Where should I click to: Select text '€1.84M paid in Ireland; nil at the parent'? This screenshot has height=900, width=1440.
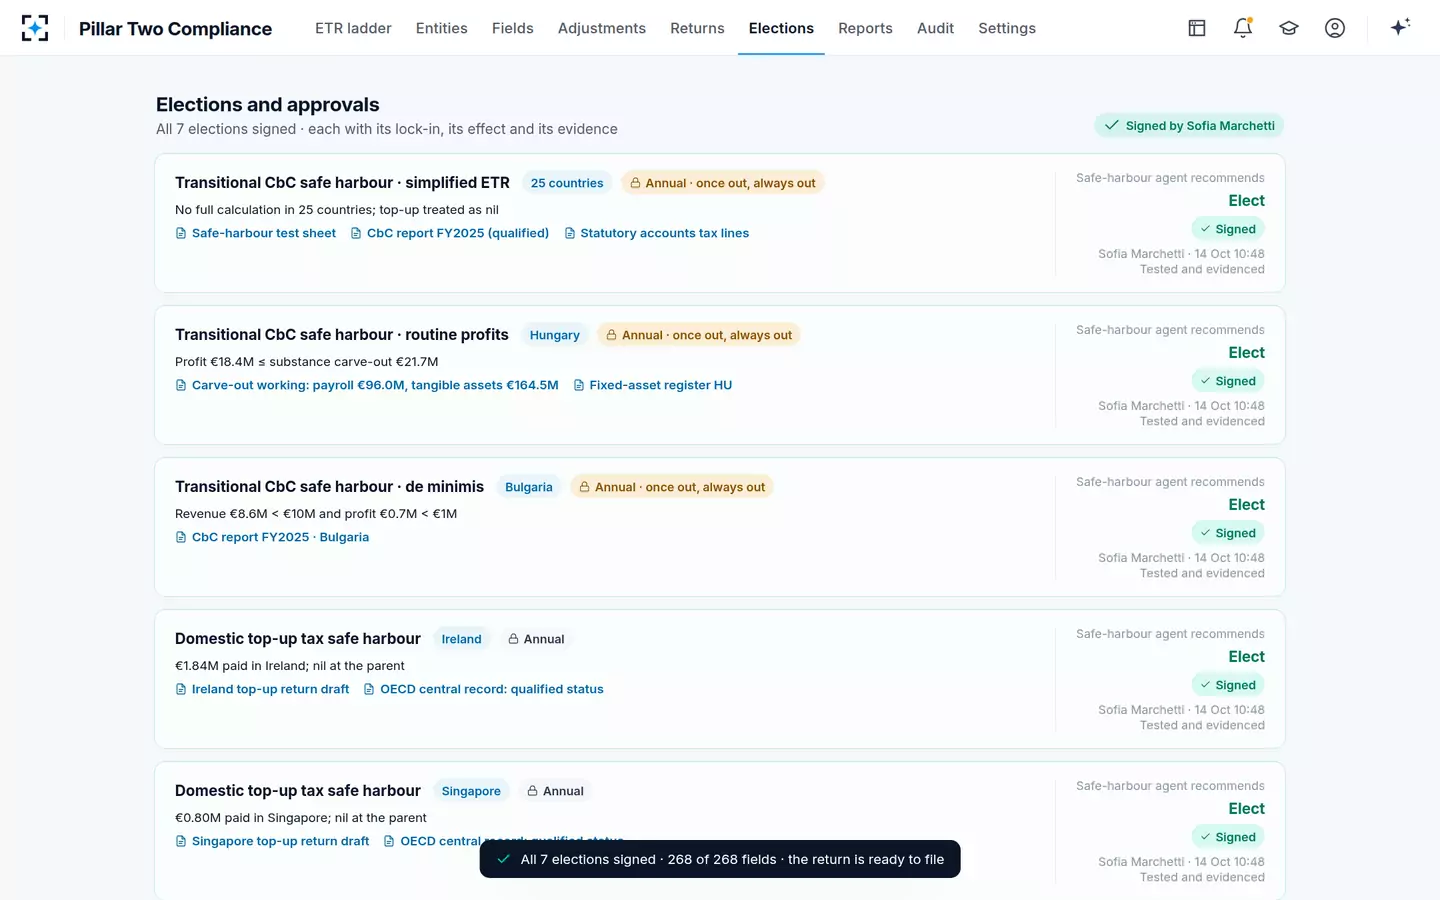pos(289,666)
